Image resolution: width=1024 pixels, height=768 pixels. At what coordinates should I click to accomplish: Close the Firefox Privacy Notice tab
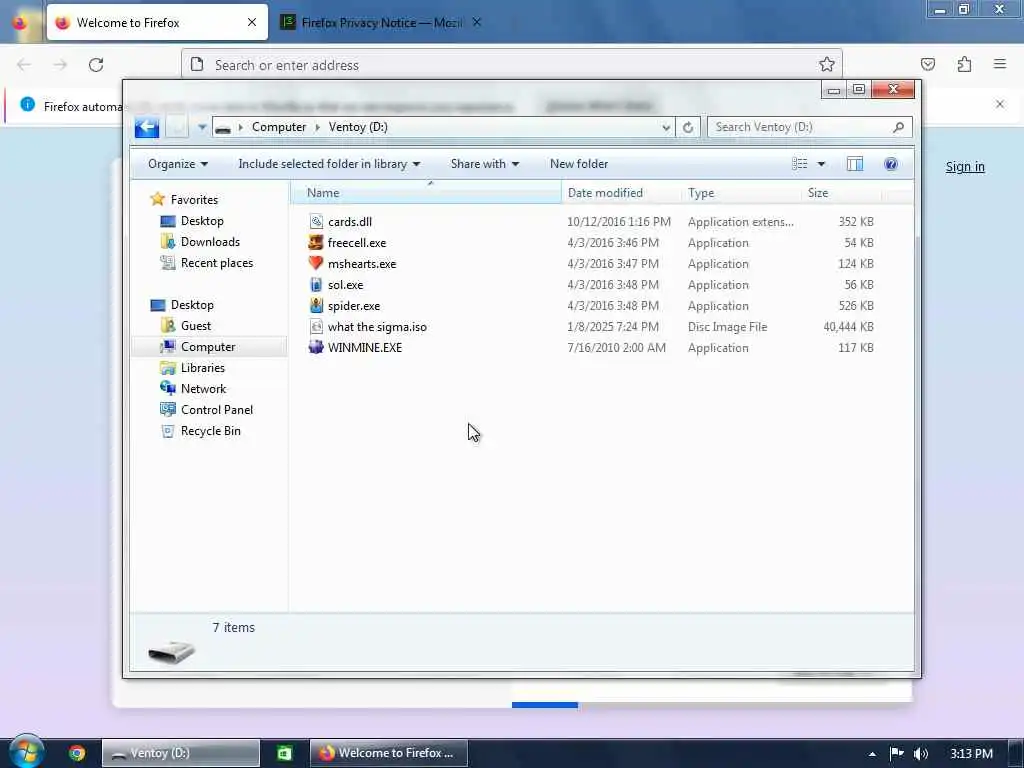click(477, 22)
